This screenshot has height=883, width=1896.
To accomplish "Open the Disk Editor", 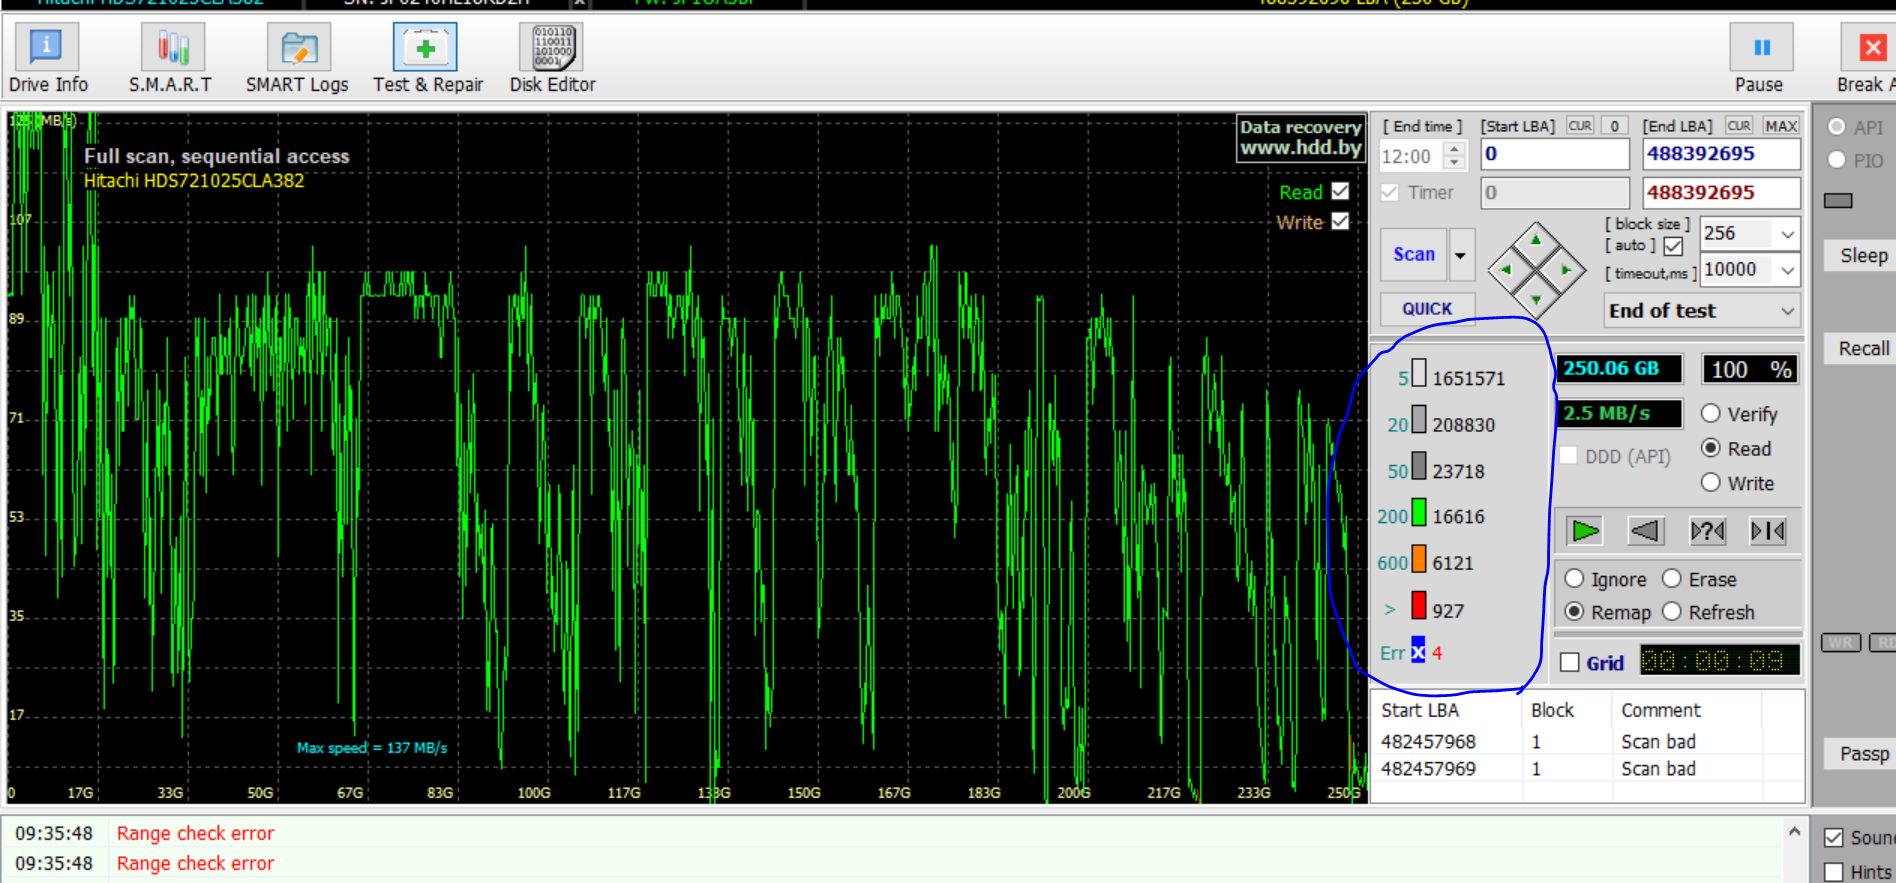I will pyautogui.click(x=552, y=60).
